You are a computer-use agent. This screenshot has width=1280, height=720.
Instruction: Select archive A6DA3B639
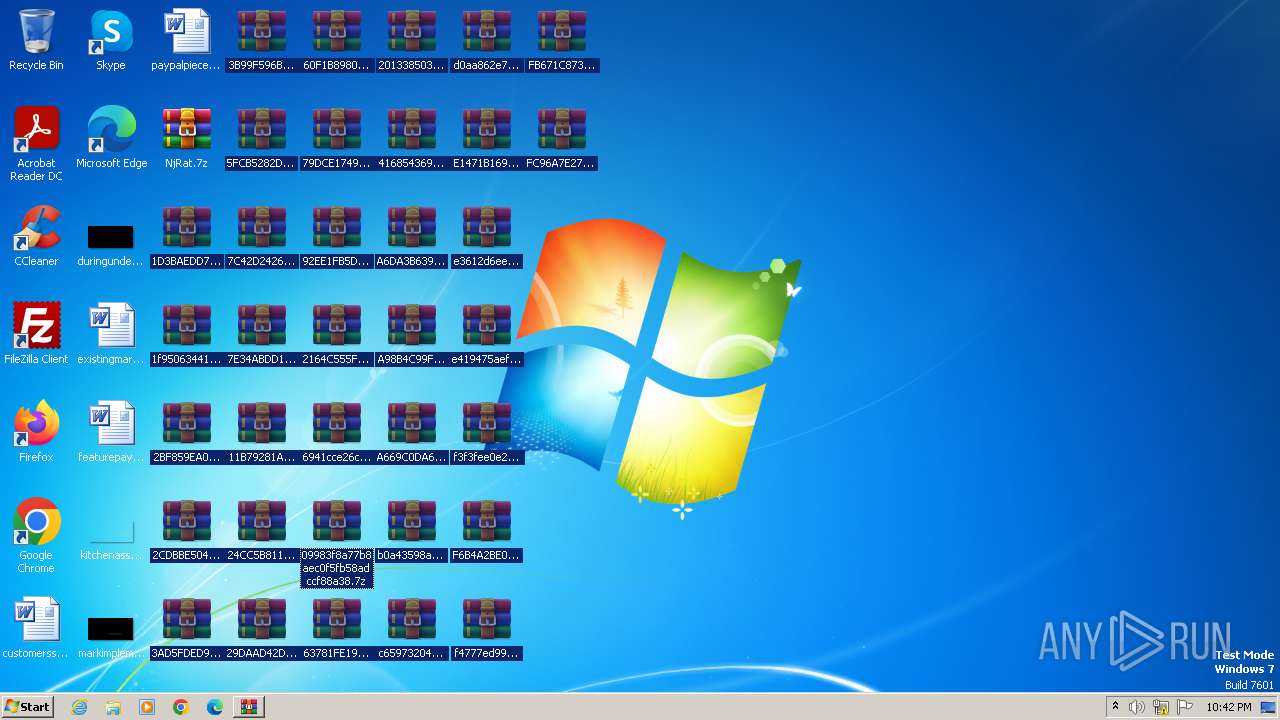click(411, 237)
